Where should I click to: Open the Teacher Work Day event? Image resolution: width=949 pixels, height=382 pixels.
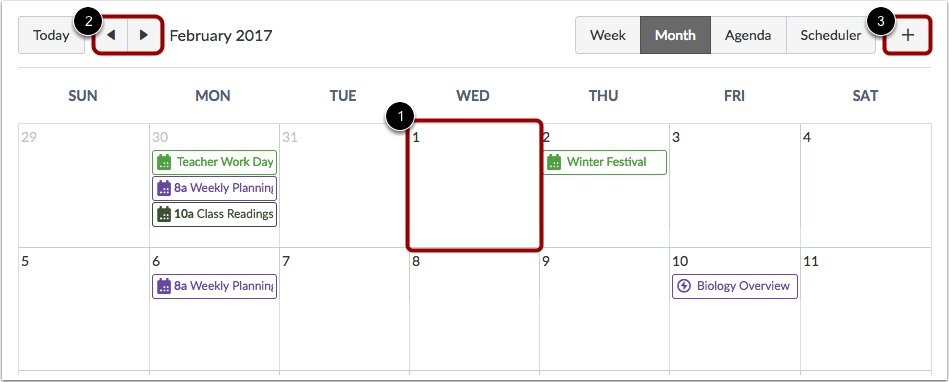coord(214,162)
